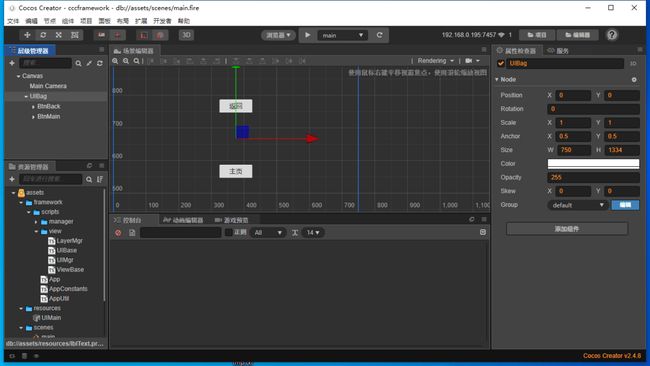Open the Group default dropdown
This screenshot has width=650, height=366.
coord(577,205)
